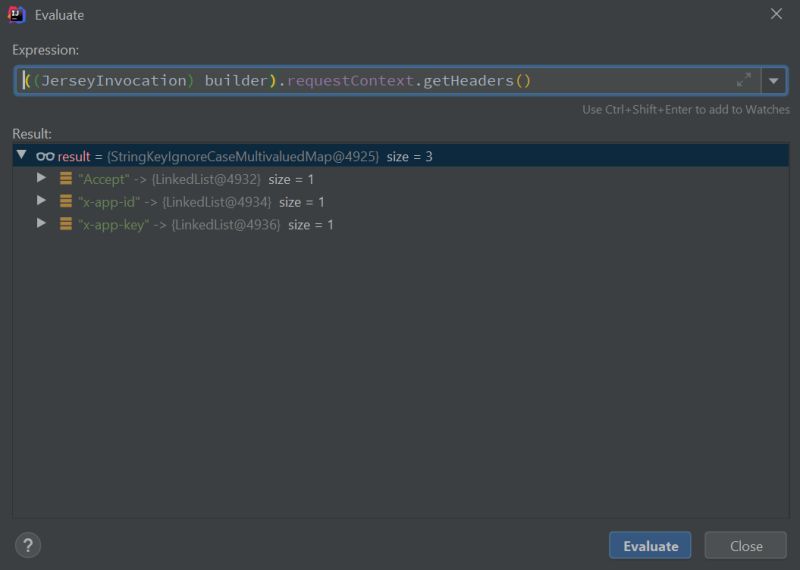Expand the "x-app-id" entry
Viewport: 800px width, 570px height.
point(41,201)
